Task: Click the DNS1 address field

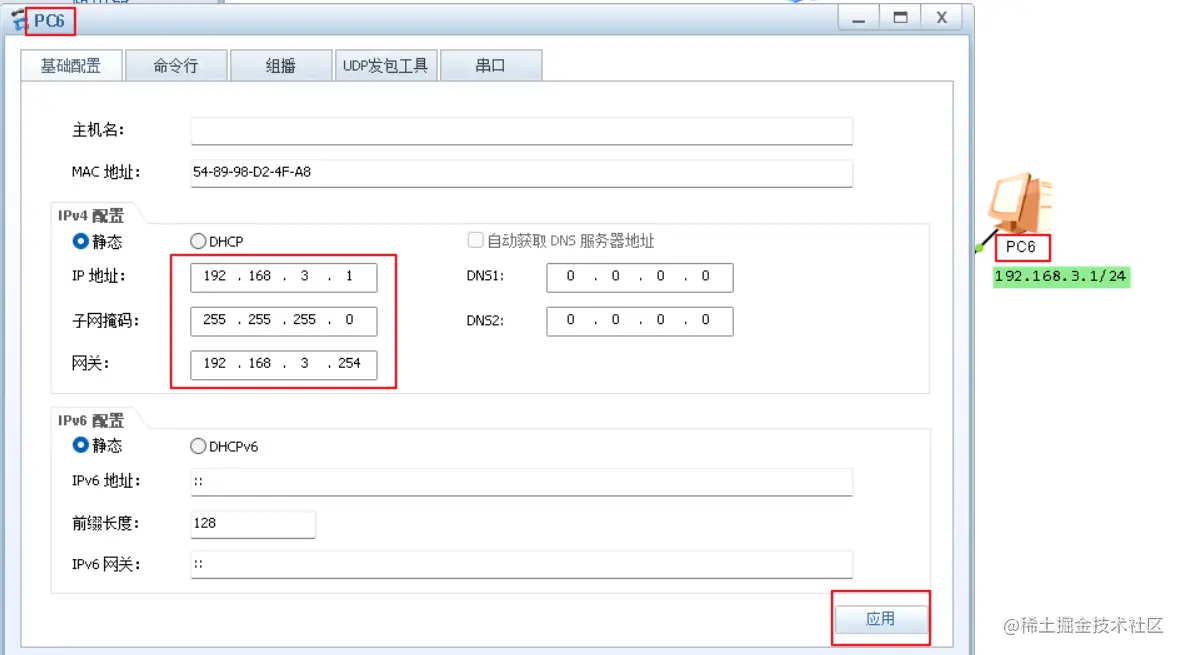Action: 640,277
